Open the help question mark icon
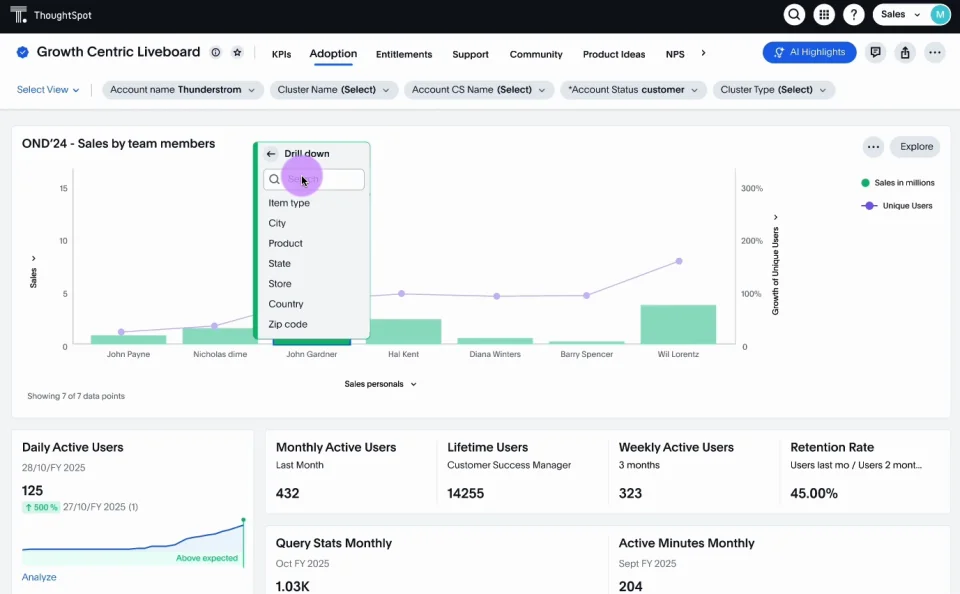960x594 pixels. pyautogui.click(x=853, y=15)
